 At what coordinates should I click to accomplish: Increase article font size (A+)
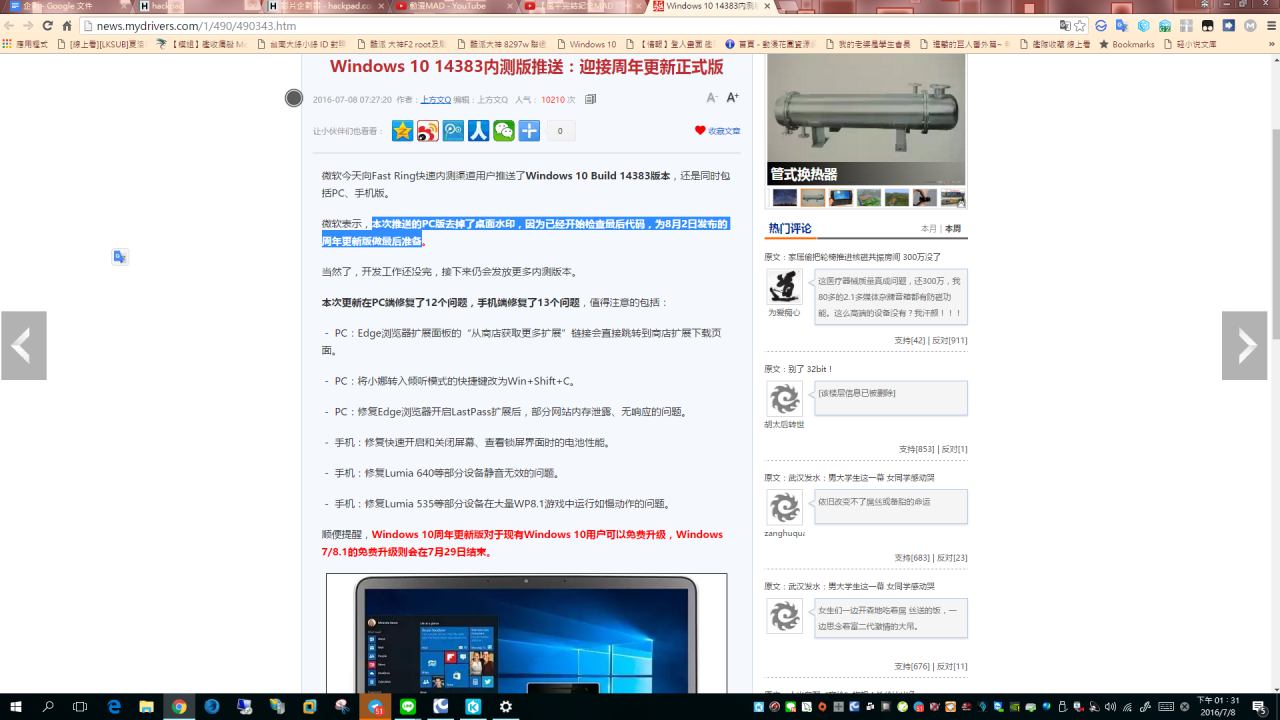[732, 98]
